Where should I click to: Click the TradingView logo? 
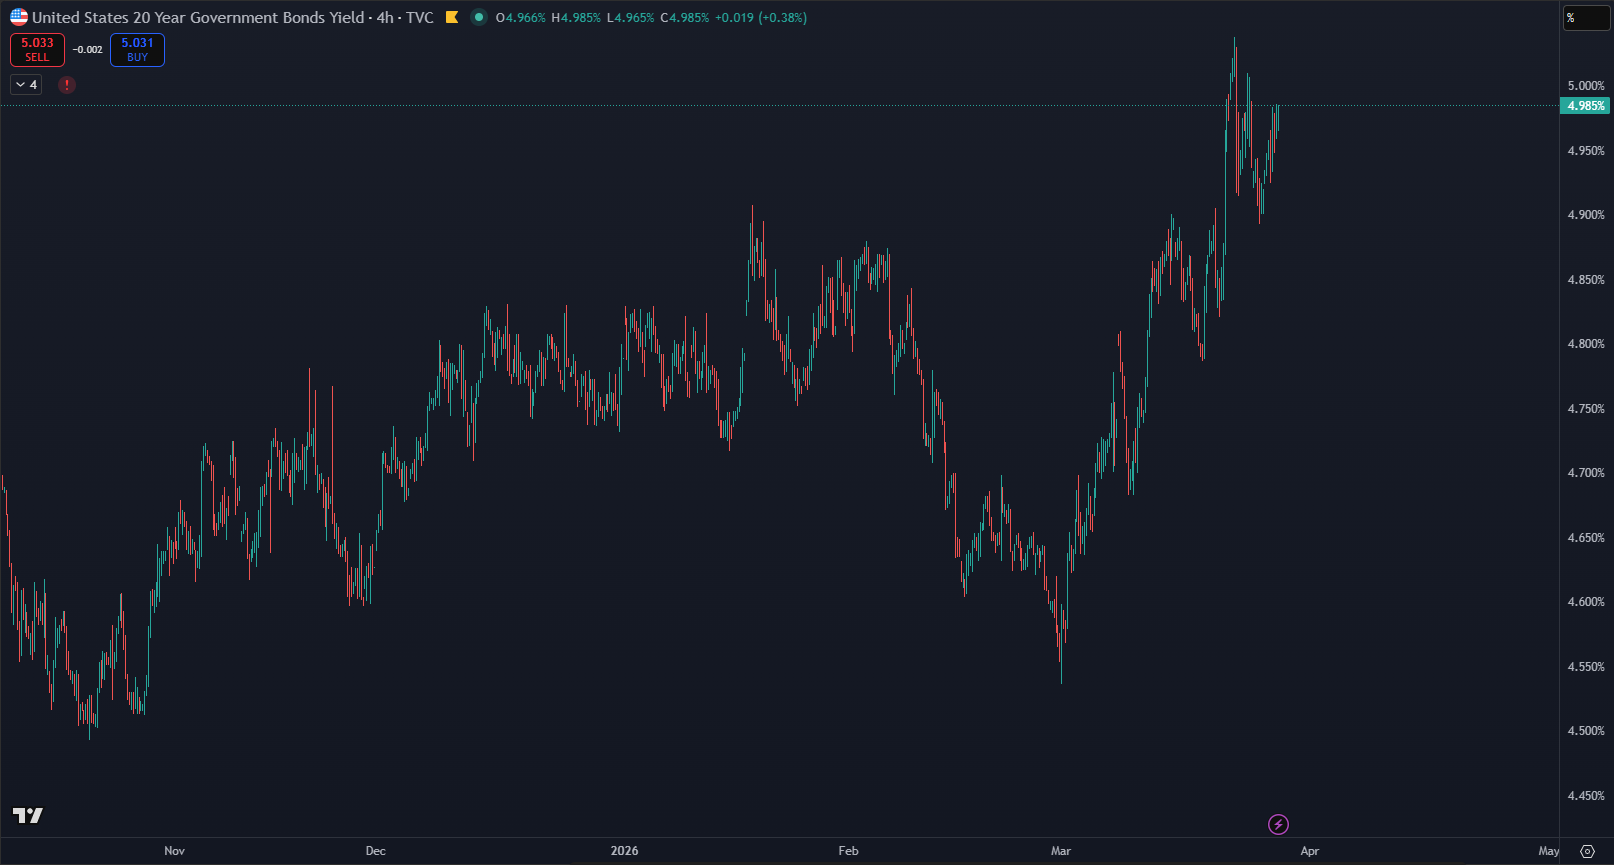(x=28, y=815)
